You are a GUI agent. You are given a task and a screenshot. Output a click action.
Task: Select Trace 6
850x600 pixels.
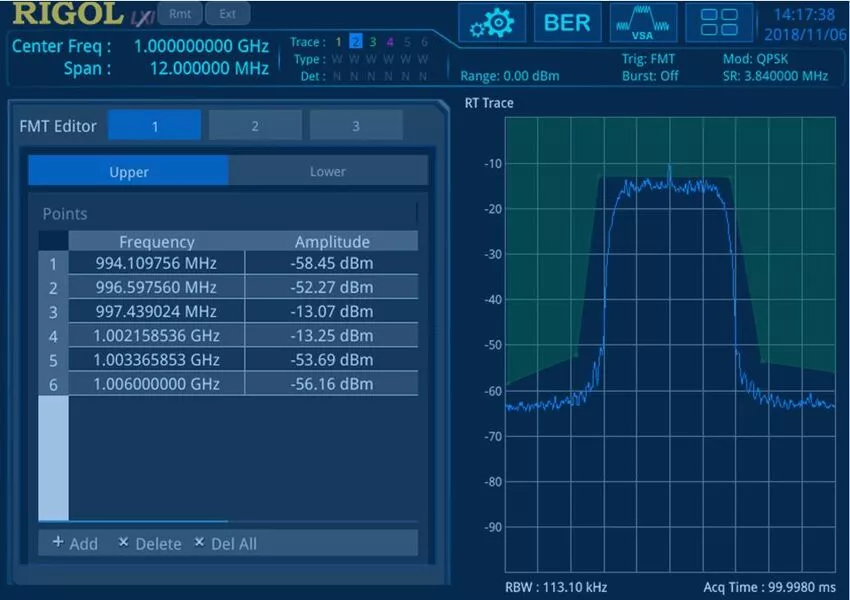(424, 42)
